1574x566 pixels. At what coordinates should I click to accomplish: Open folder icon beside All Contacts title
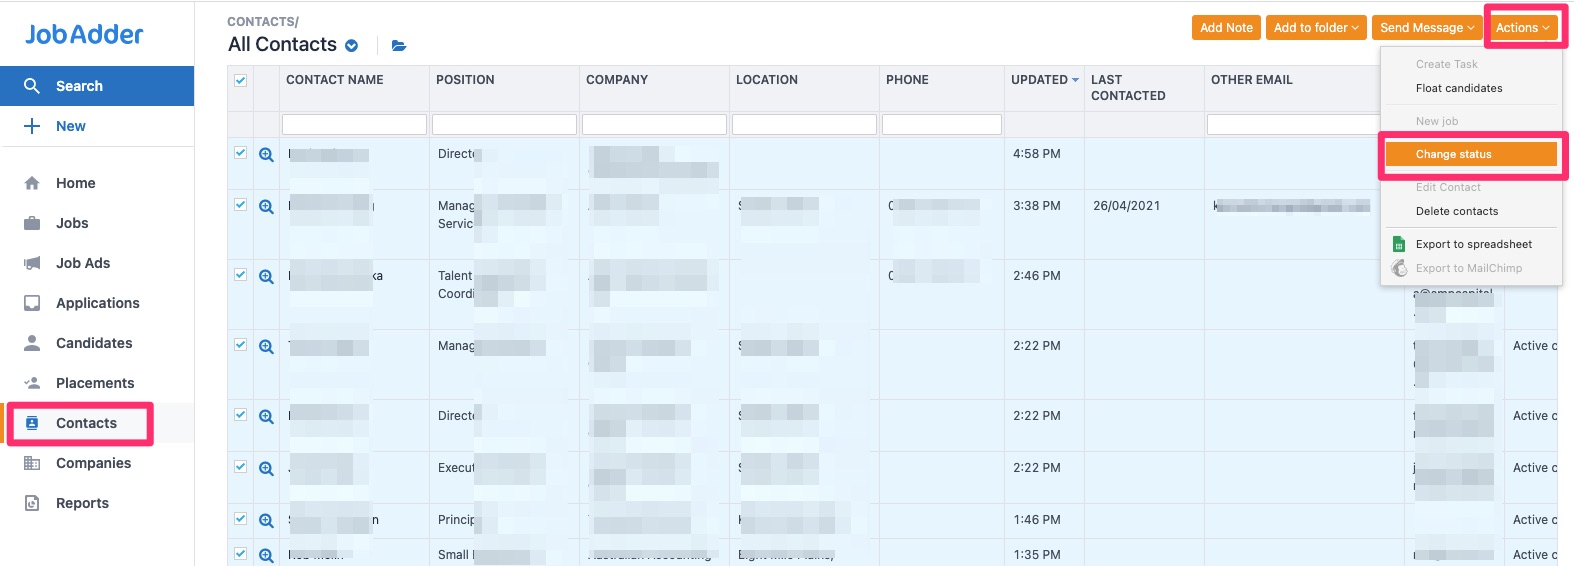click(399, 45)
